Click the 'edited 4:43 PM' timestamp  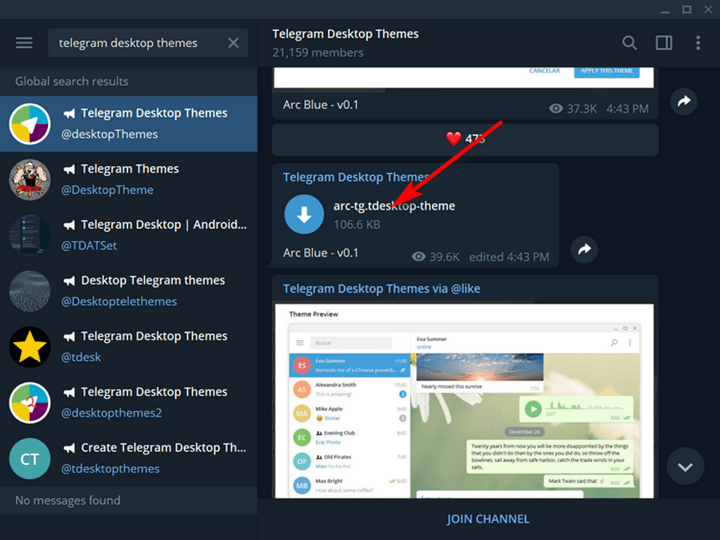[509, 257]
